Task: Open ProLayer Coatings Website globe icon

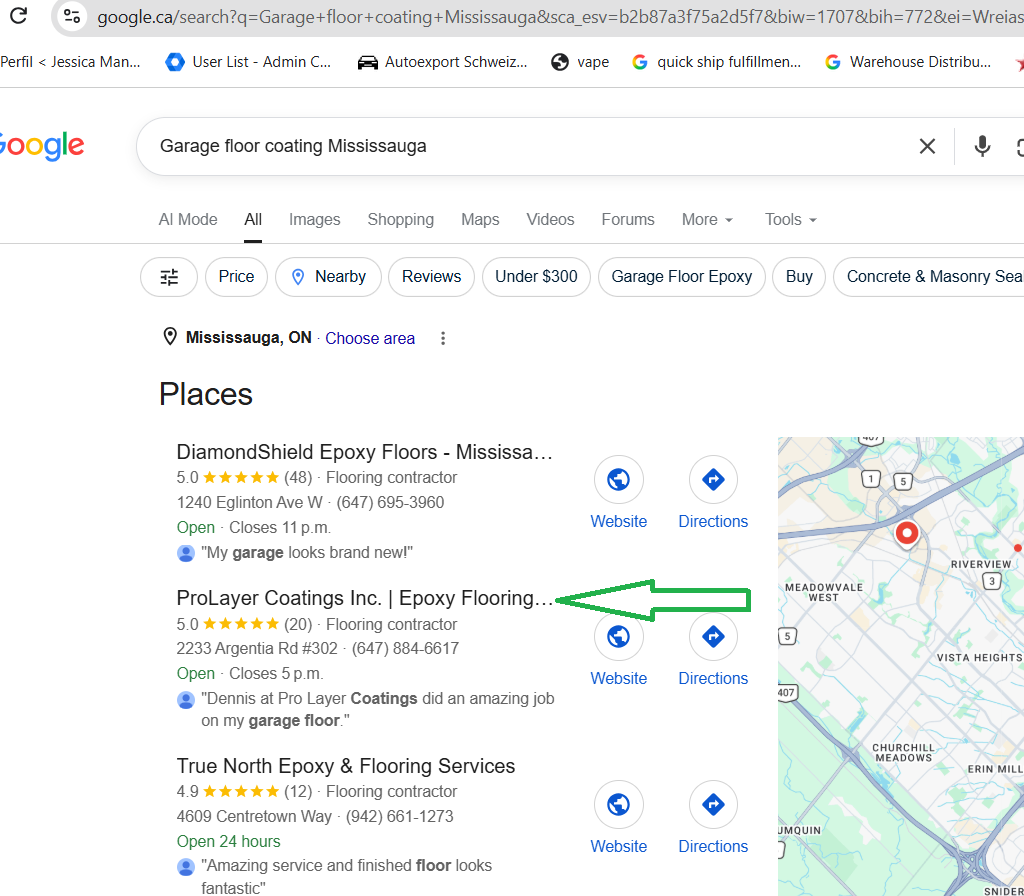Action: [618, 636]
